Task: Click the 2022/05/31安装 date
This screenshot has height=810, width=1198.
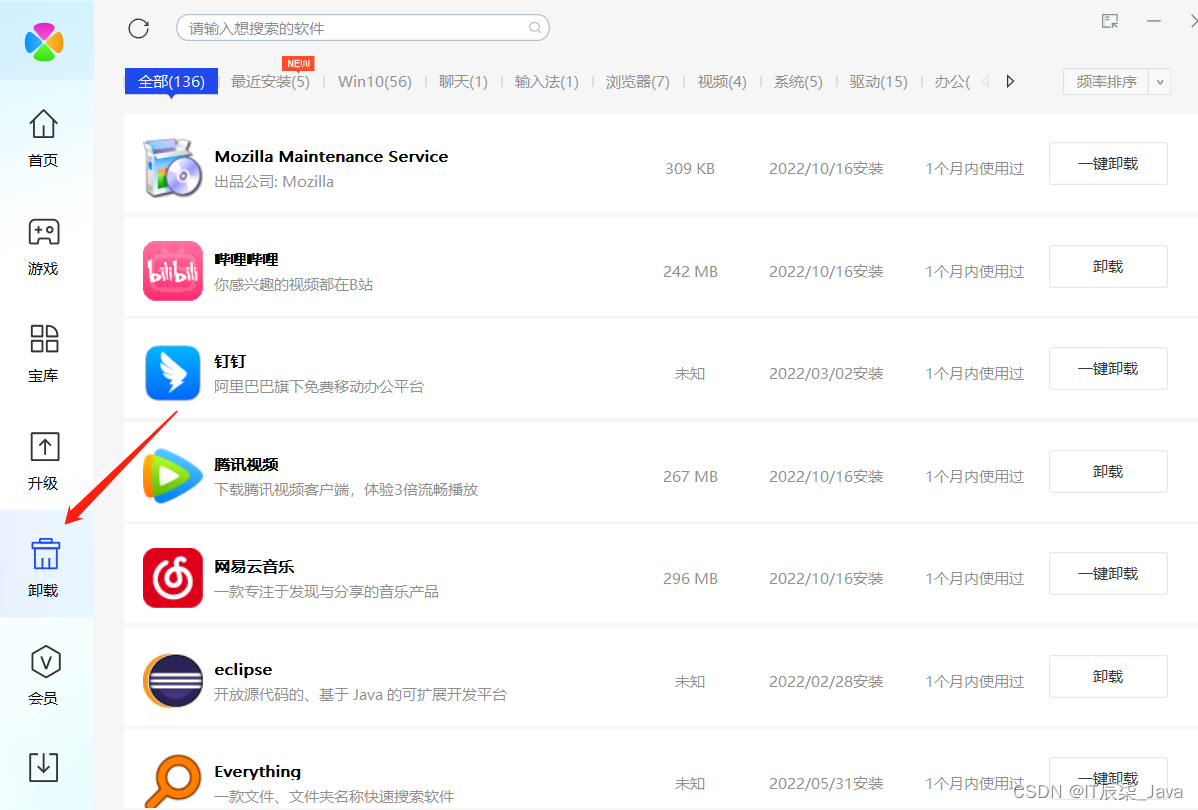Action: (826, 784)
